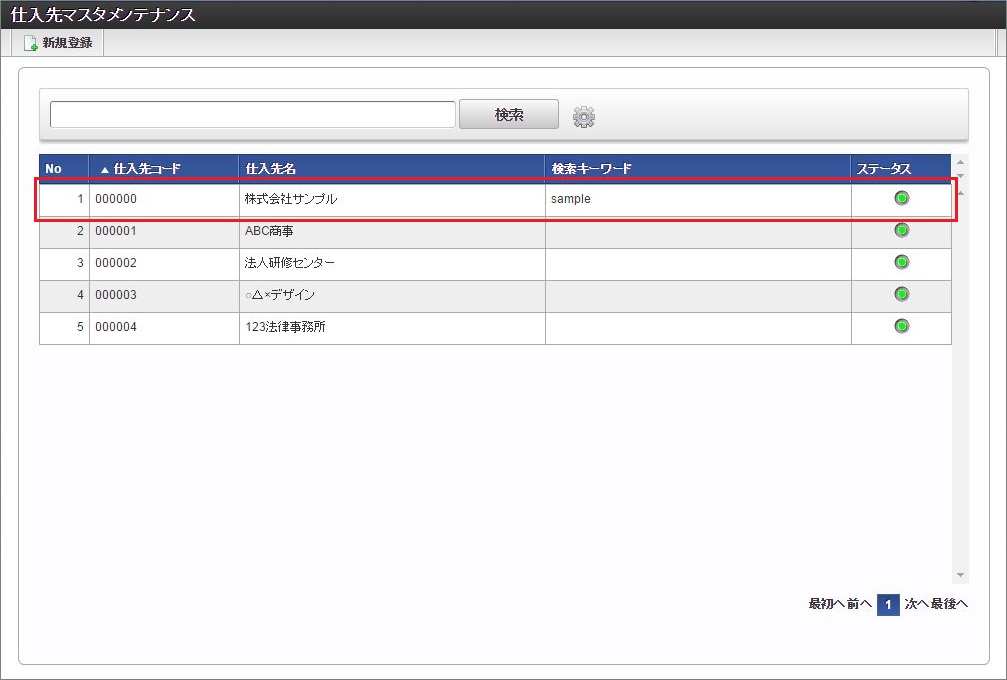The width and height of the screenshot is (1007, 680).
Task: Click the 検索 search button
Action: click(x=508, y=114)
